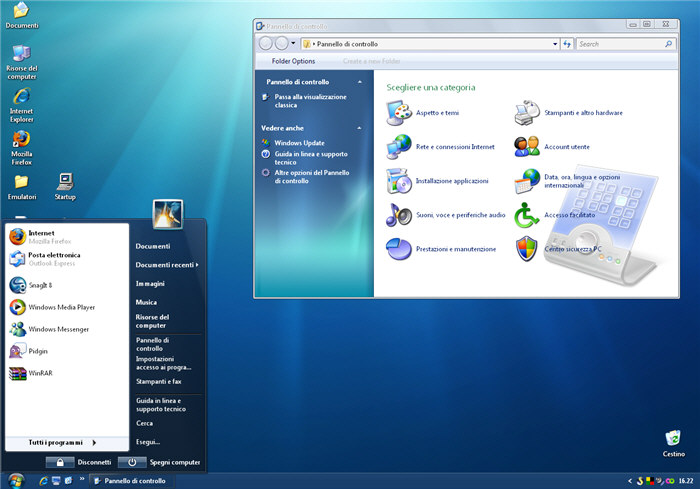Open Windows Messenger in the Start menu
The width and height of the screenshot is (700, 489).
point(67,329)
